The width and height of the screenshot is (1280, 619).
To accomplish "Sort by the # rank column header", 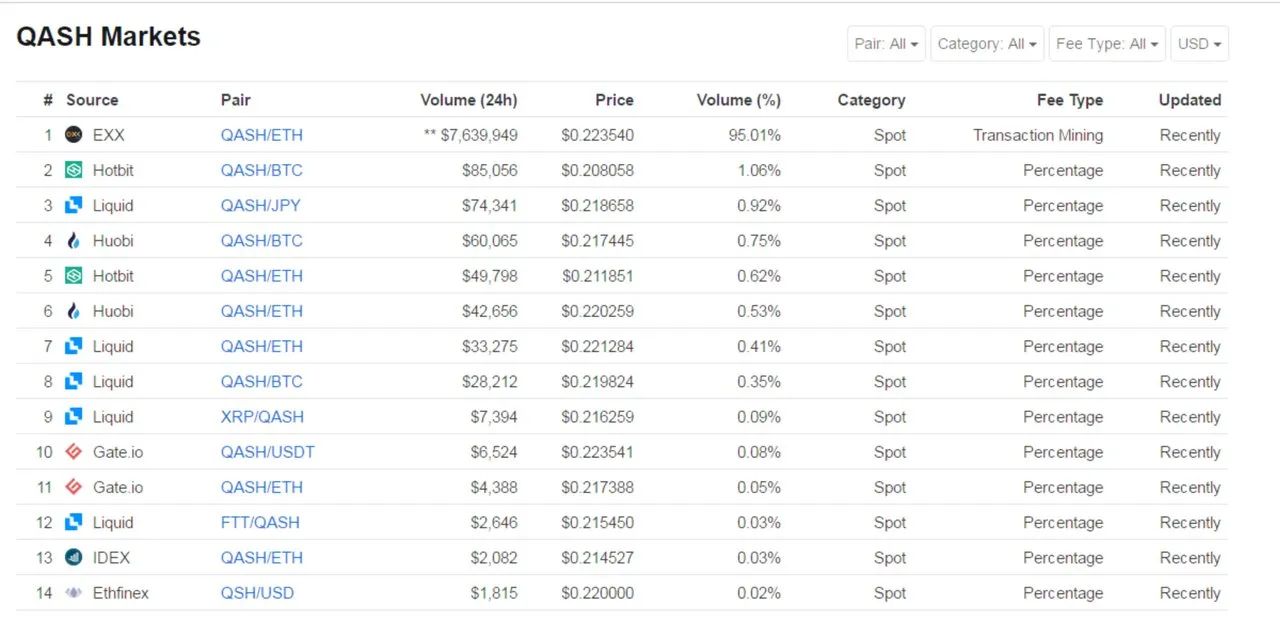I will [48, 100].
